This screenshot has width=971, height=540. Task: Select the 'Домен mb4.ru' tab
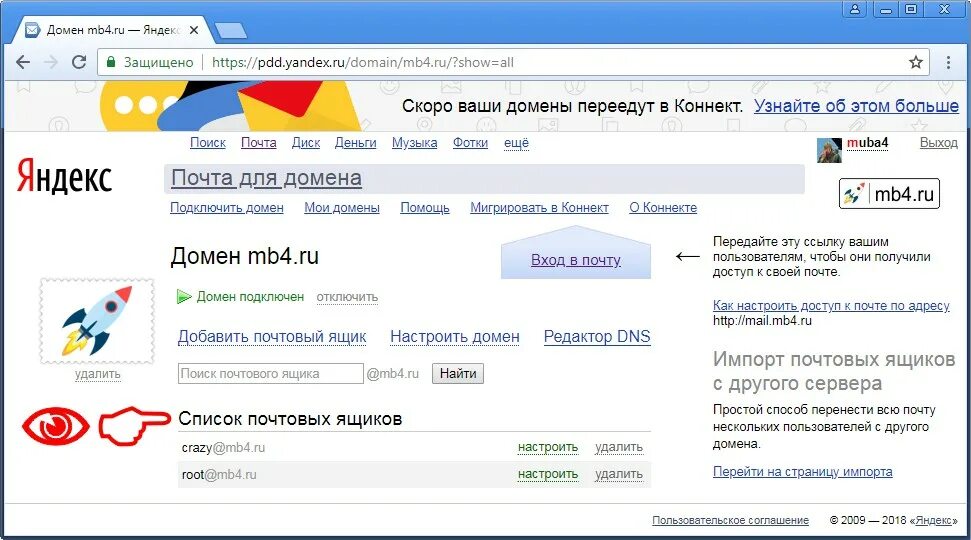(113, 30)
